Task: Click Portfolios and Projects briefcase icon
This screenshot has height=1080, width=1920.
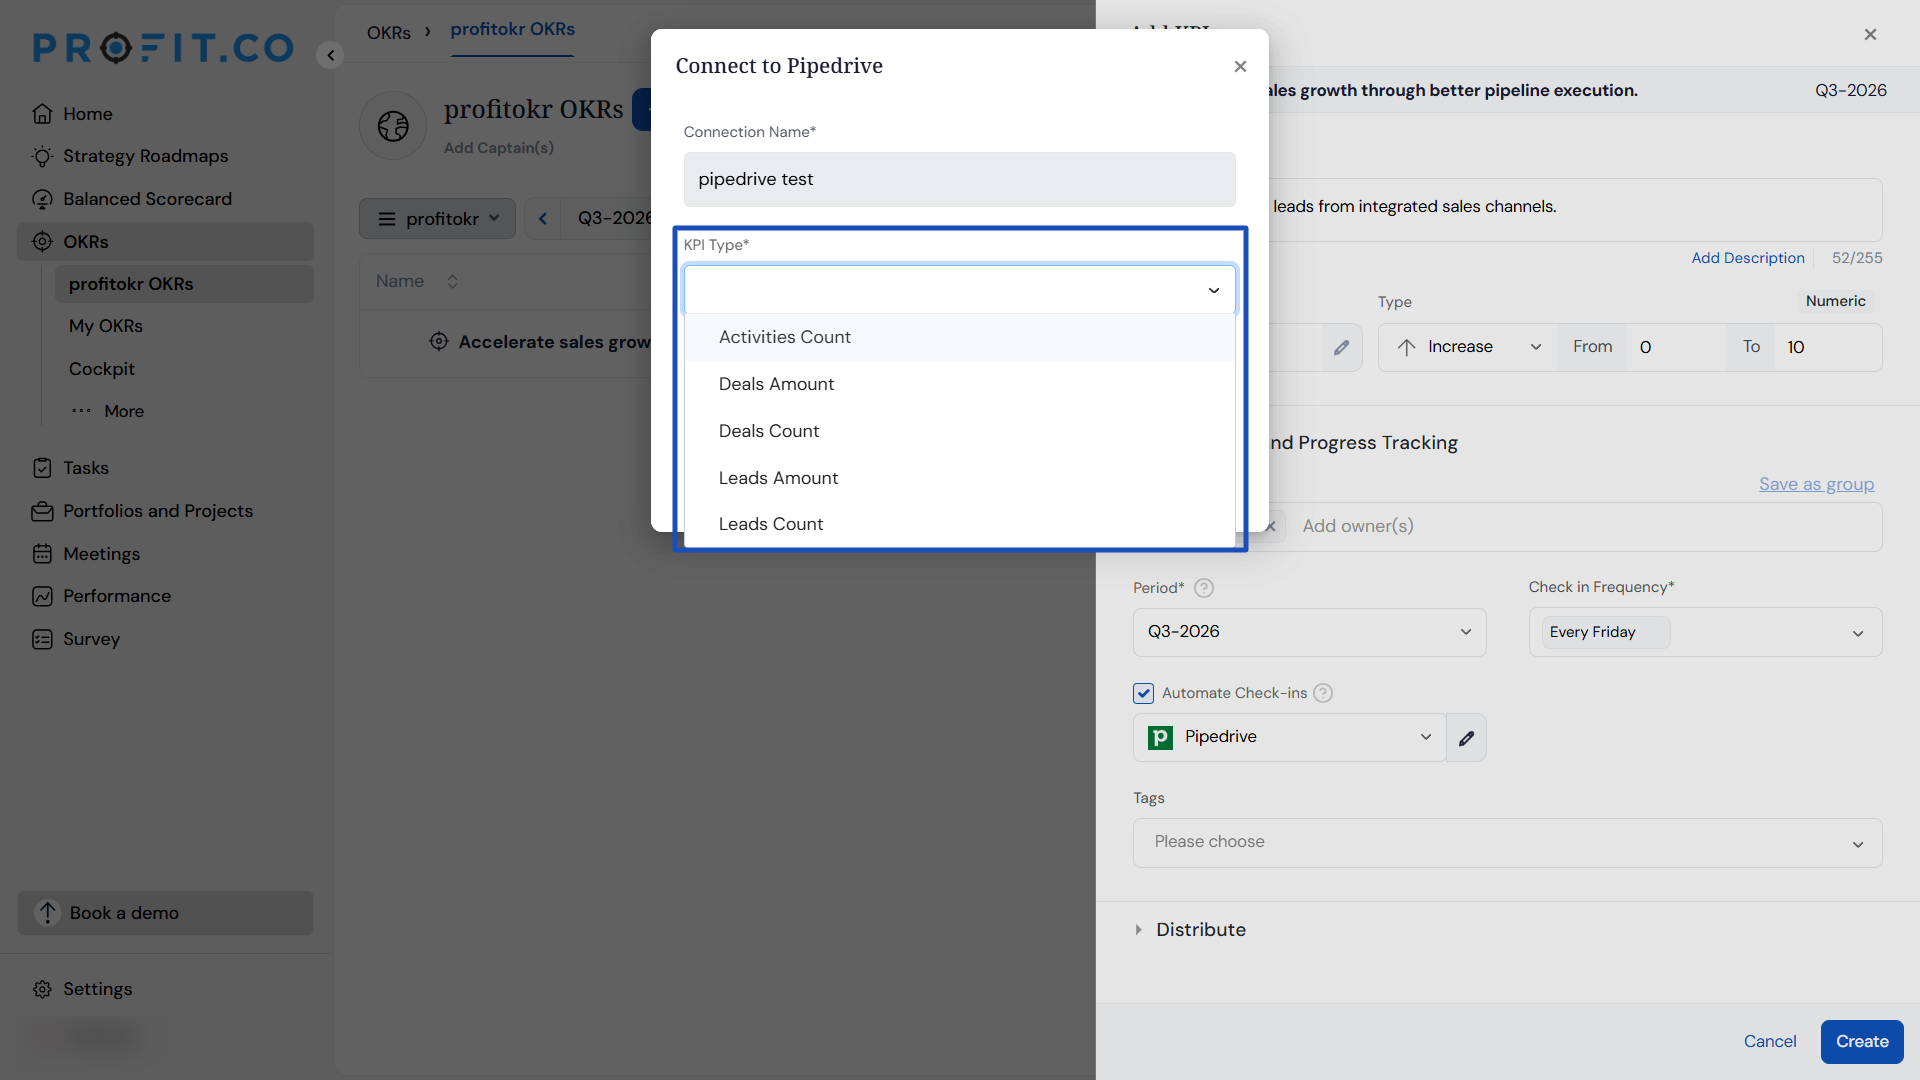Action: [42, 511]
